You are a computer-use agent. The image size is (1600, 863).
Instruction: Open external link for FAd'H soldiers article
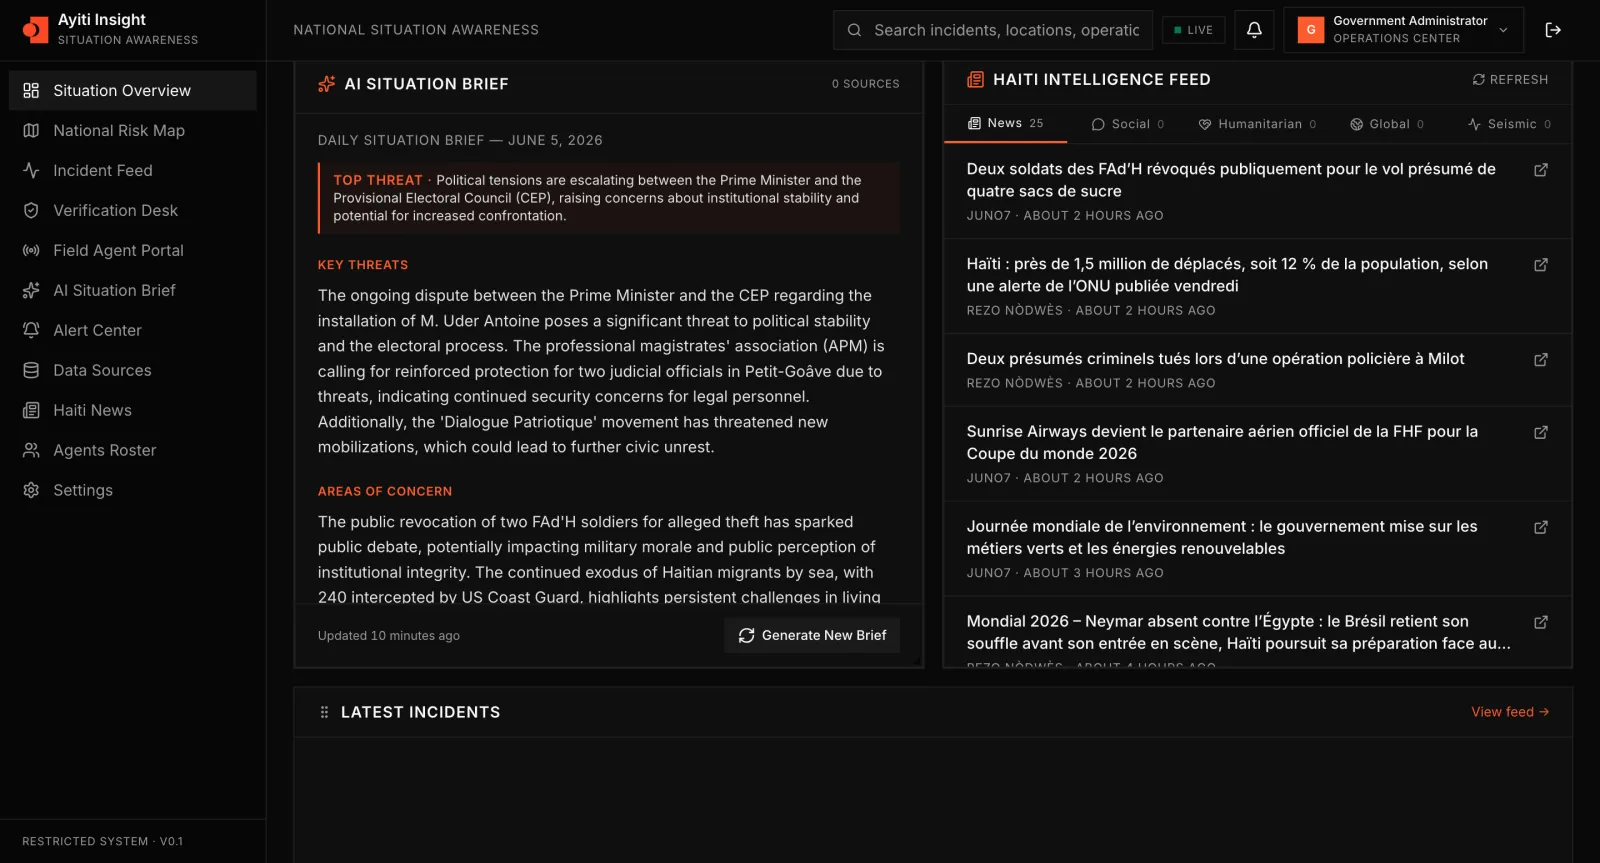(1541, 170)
